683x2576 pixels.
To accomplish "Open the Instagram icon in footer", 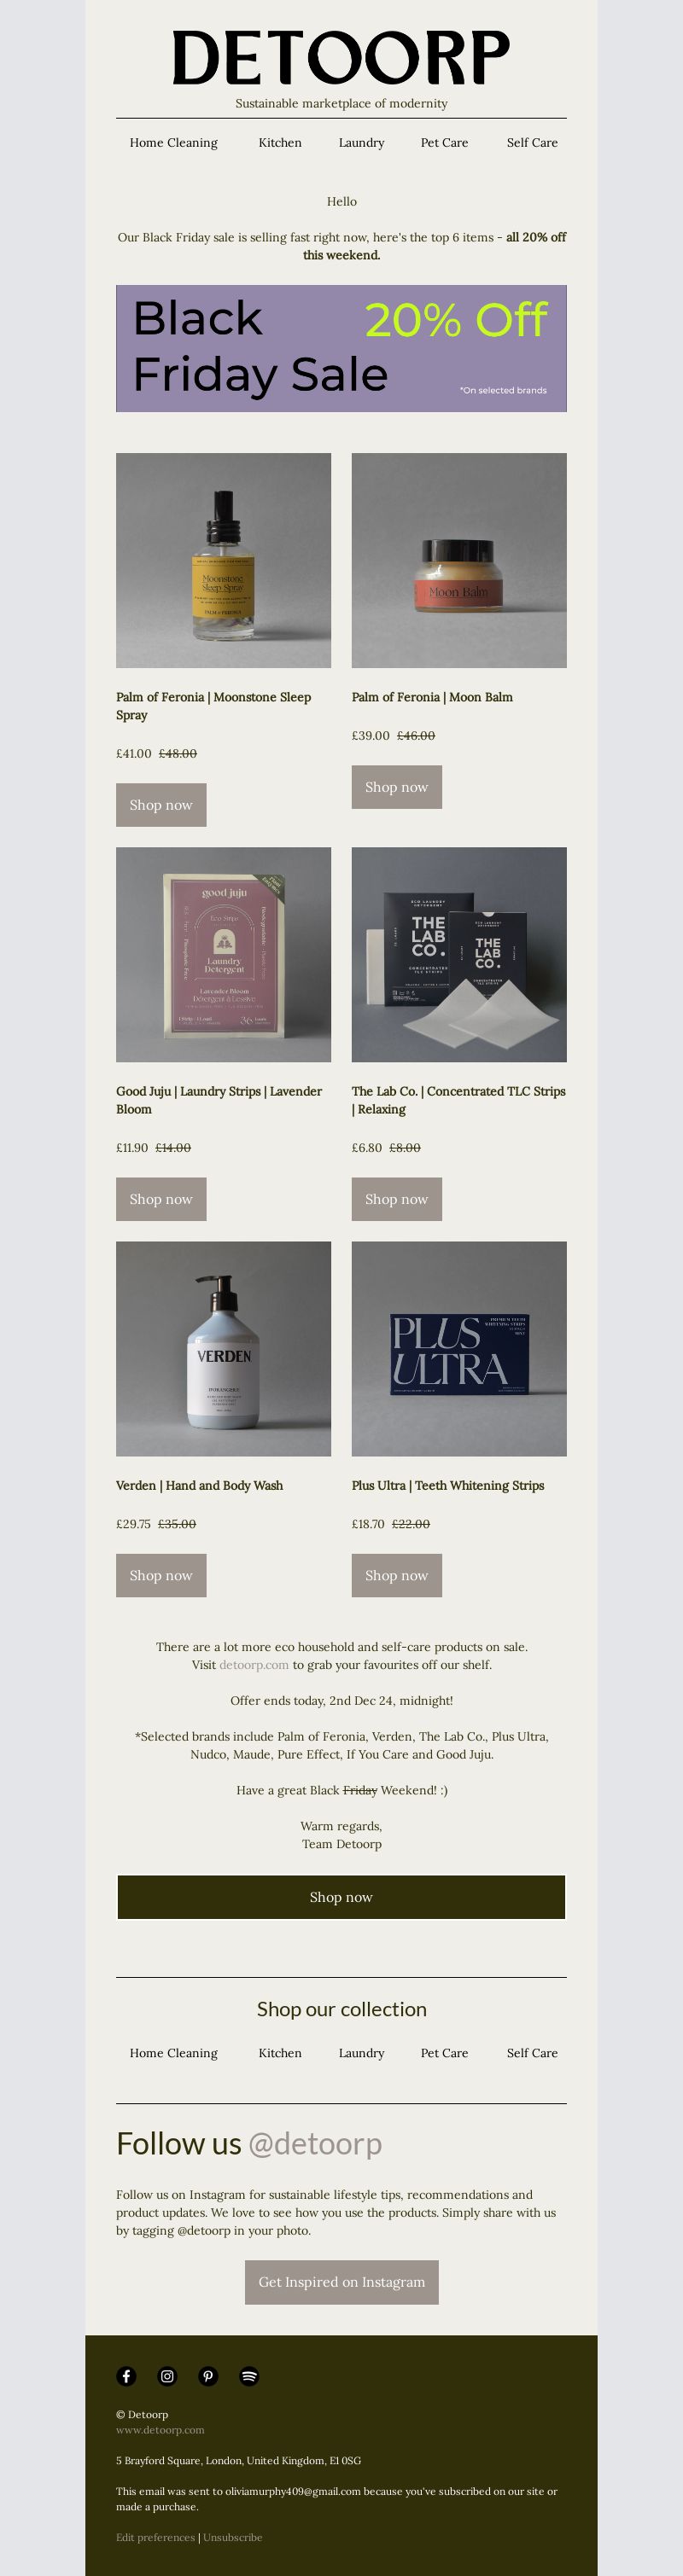I will click(x=167, y=2376).
